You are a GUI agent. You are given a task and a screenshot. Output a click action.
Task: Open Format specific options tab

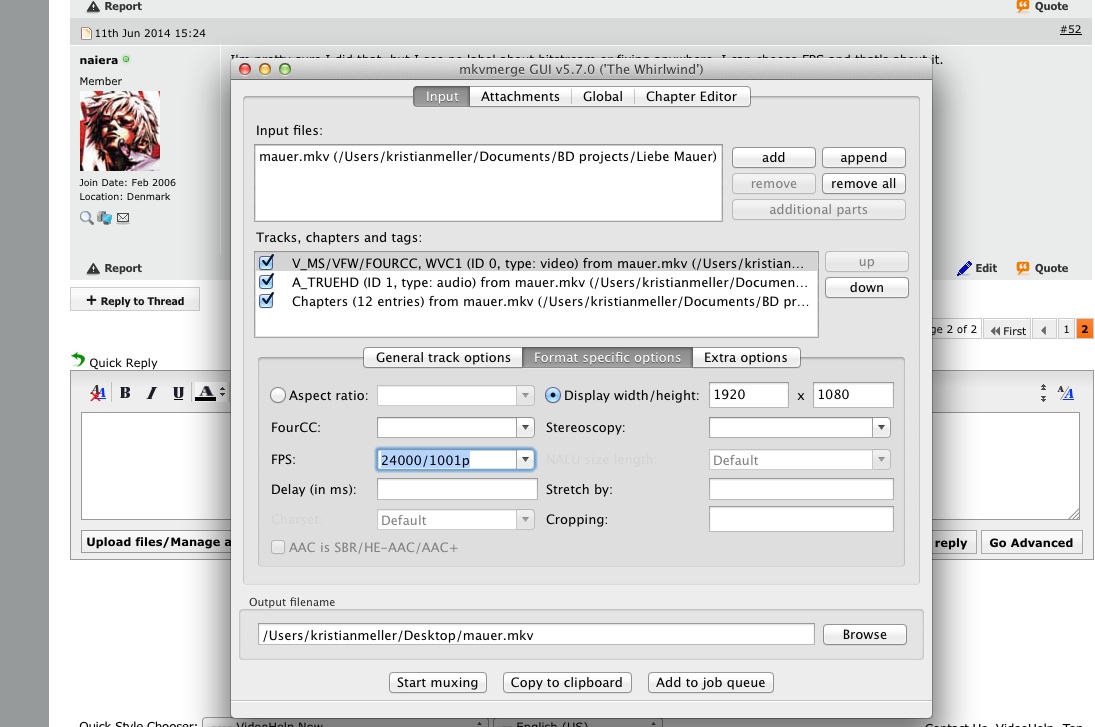(x=607, y=358)
